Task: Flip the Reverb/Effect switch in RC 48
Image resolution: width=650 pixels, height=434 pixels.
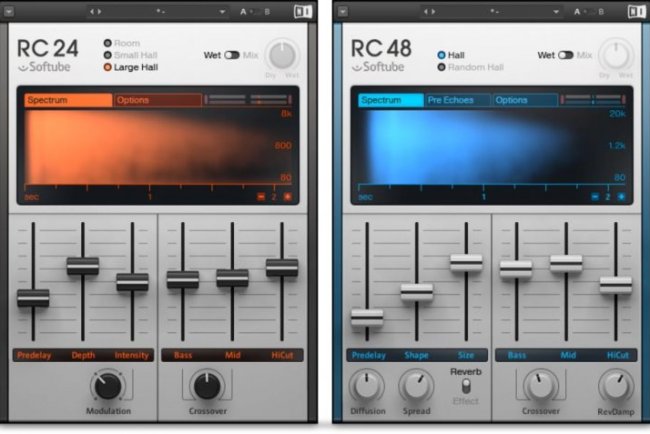Action: coord(466,386)
